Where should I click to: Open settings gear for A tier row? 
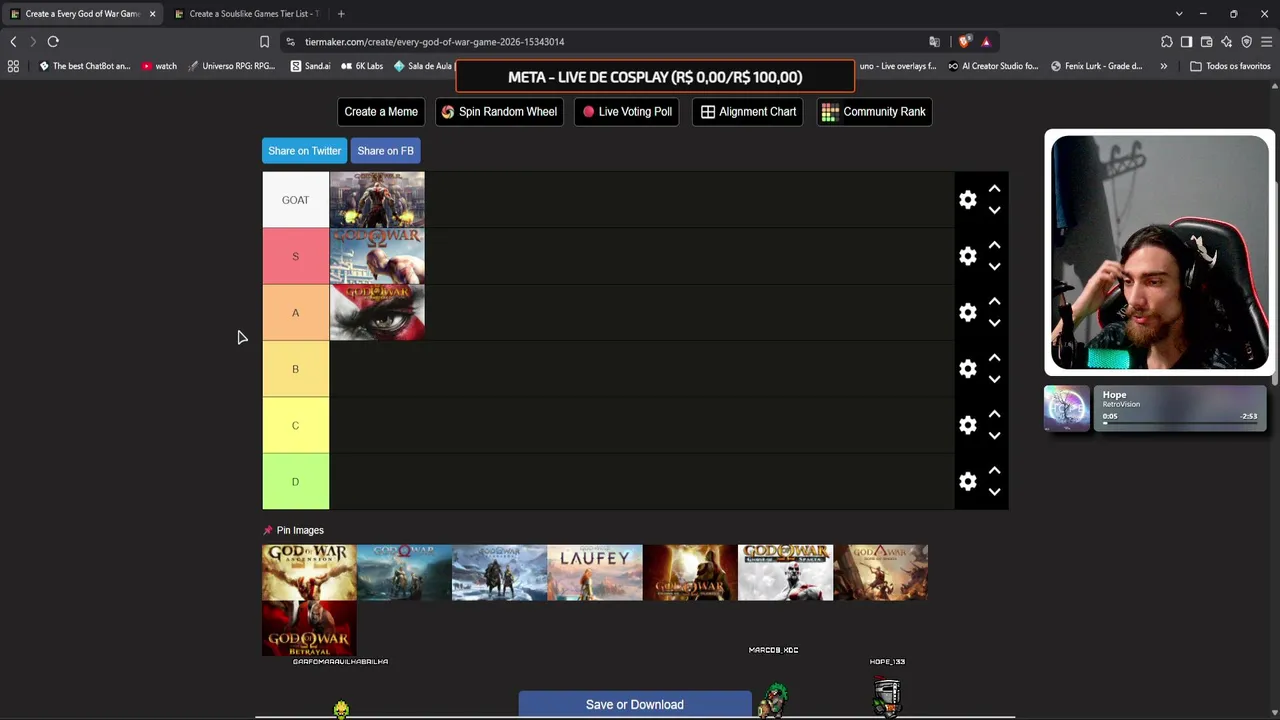pos(968,313)
